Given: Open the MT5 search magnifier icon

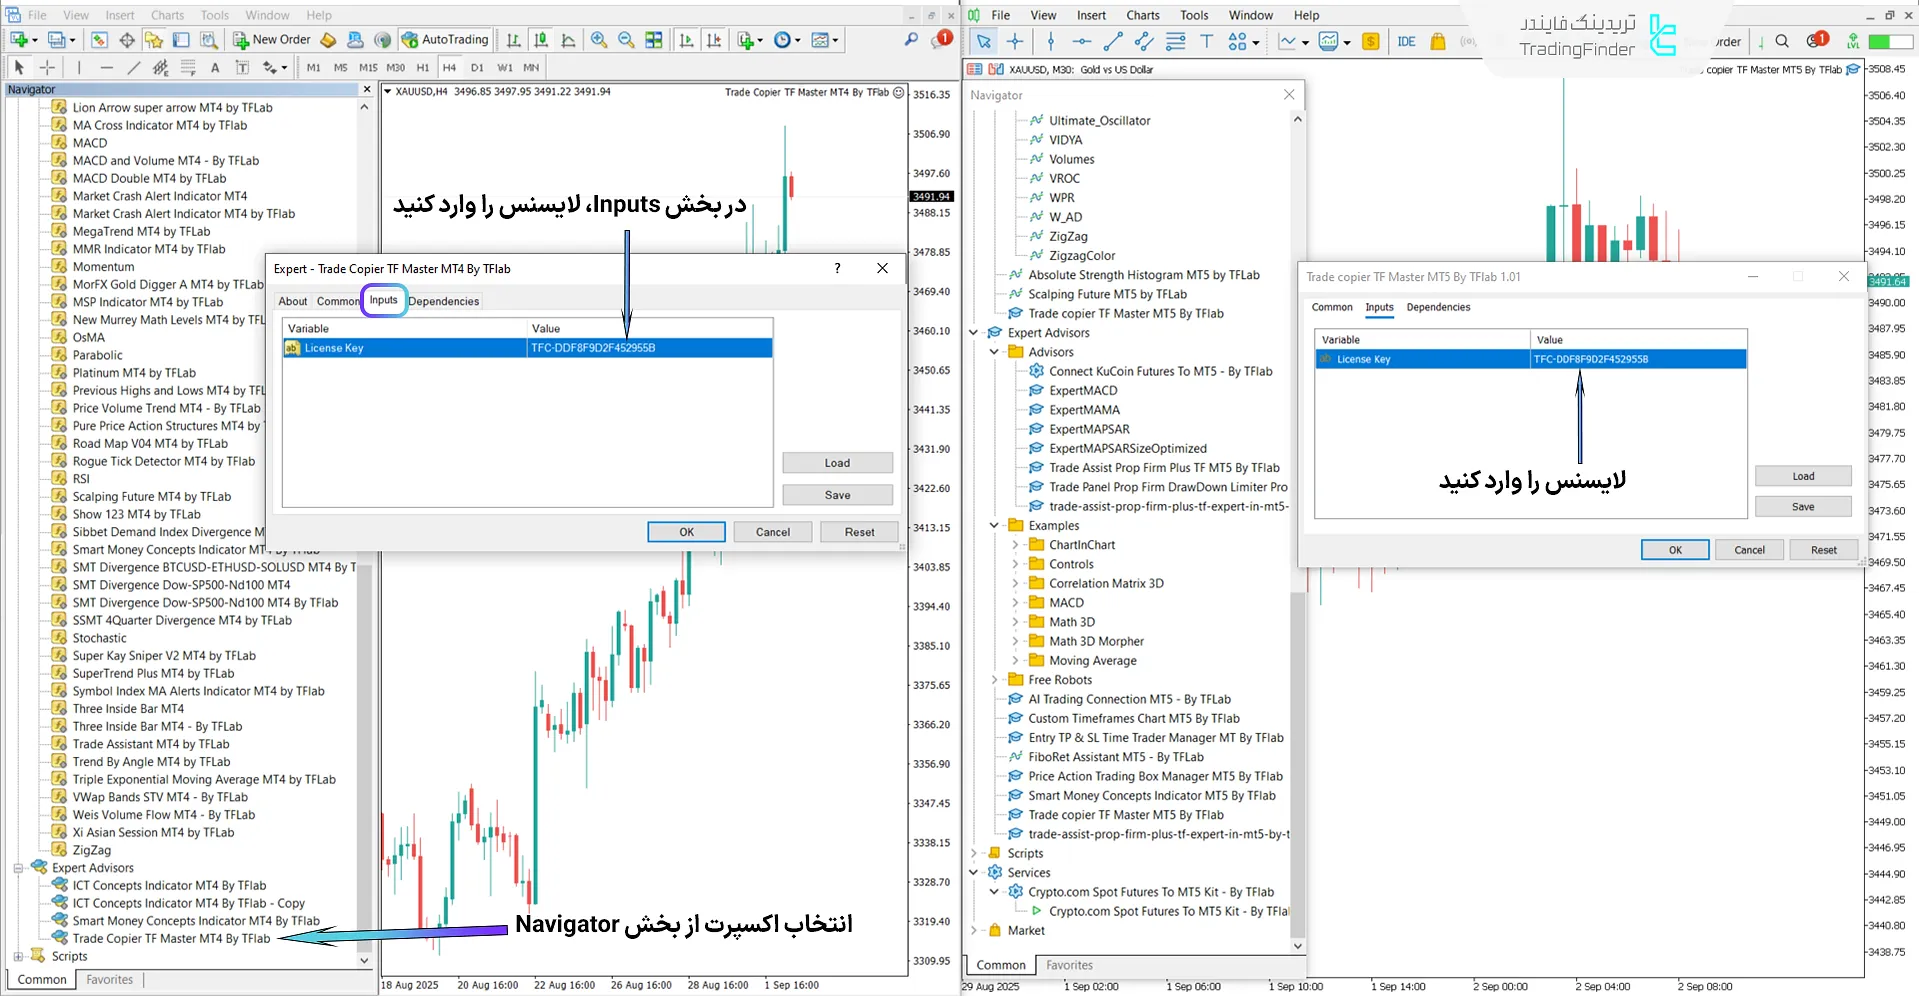Looking at the screenshot, I should pyautogui.click(x=1782, y=42).
